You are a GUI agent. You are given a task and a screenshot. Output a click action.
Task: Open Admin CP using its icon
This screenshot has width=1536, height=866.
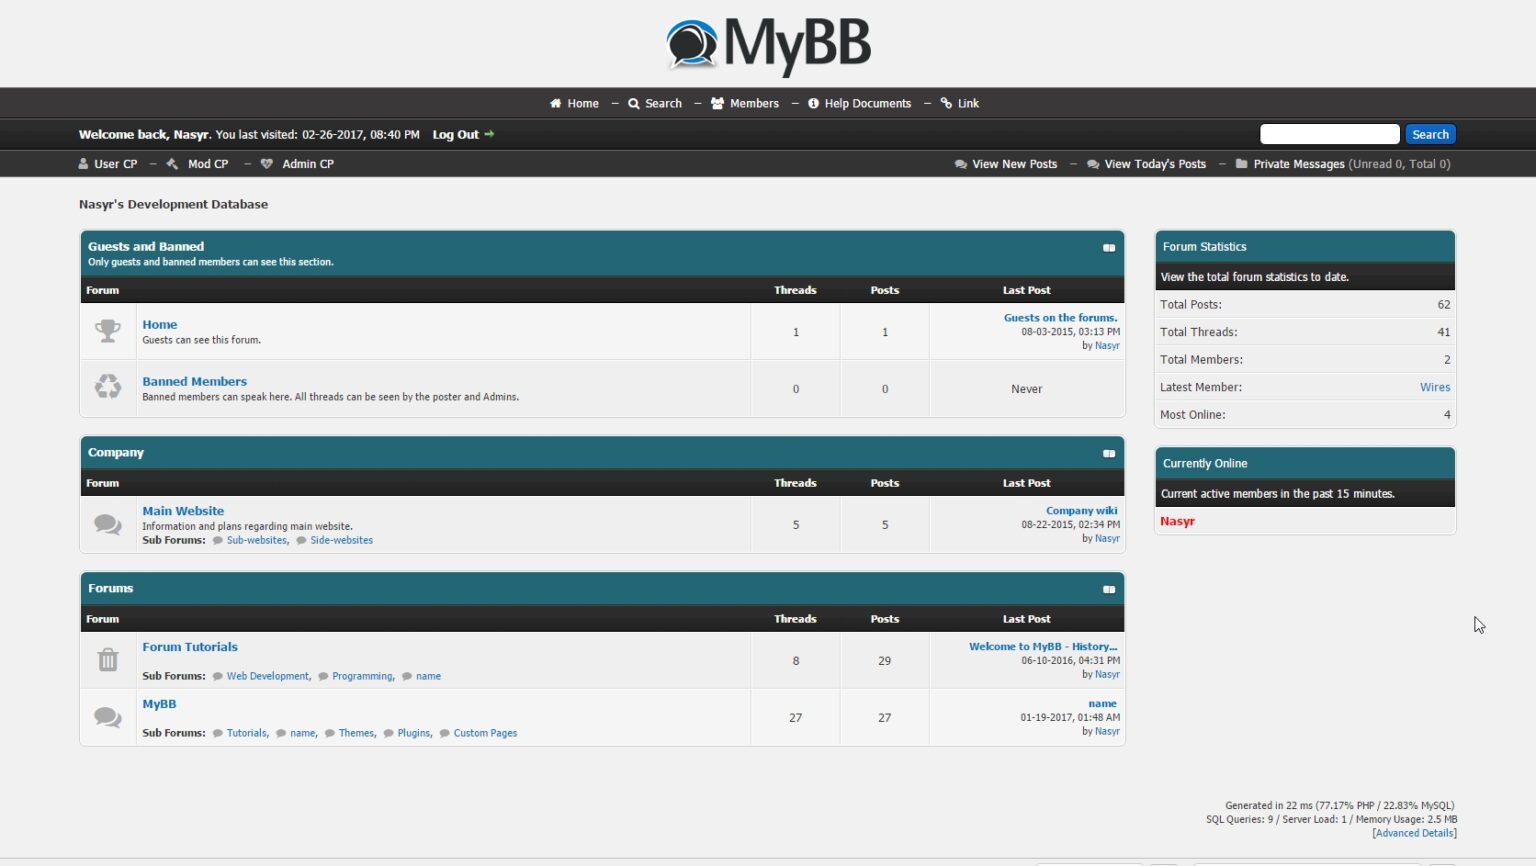pos(265,163)
